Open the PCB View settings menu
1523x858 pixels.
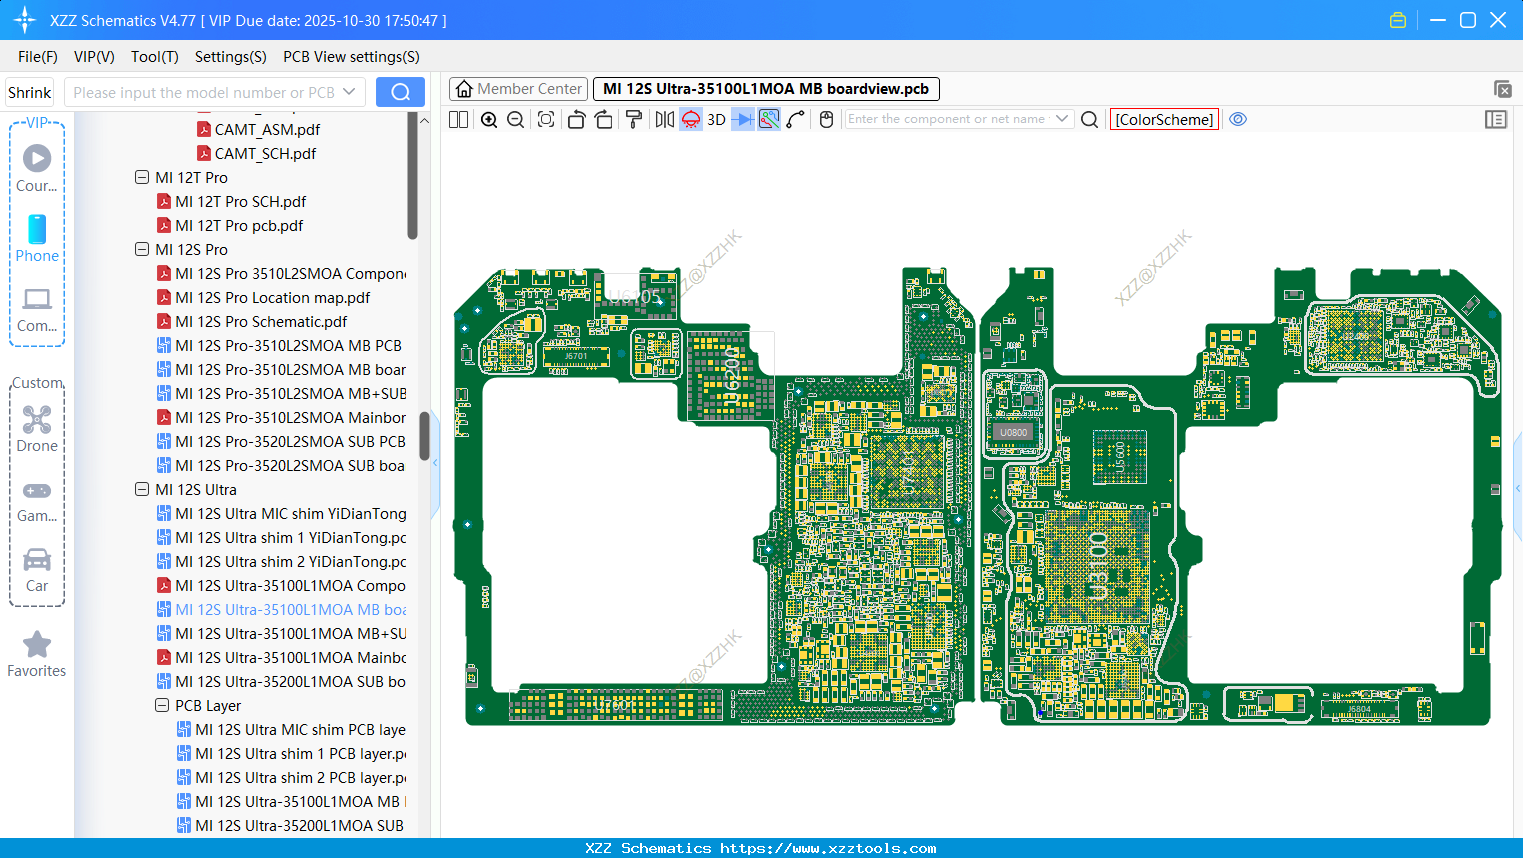coord(350,57)
